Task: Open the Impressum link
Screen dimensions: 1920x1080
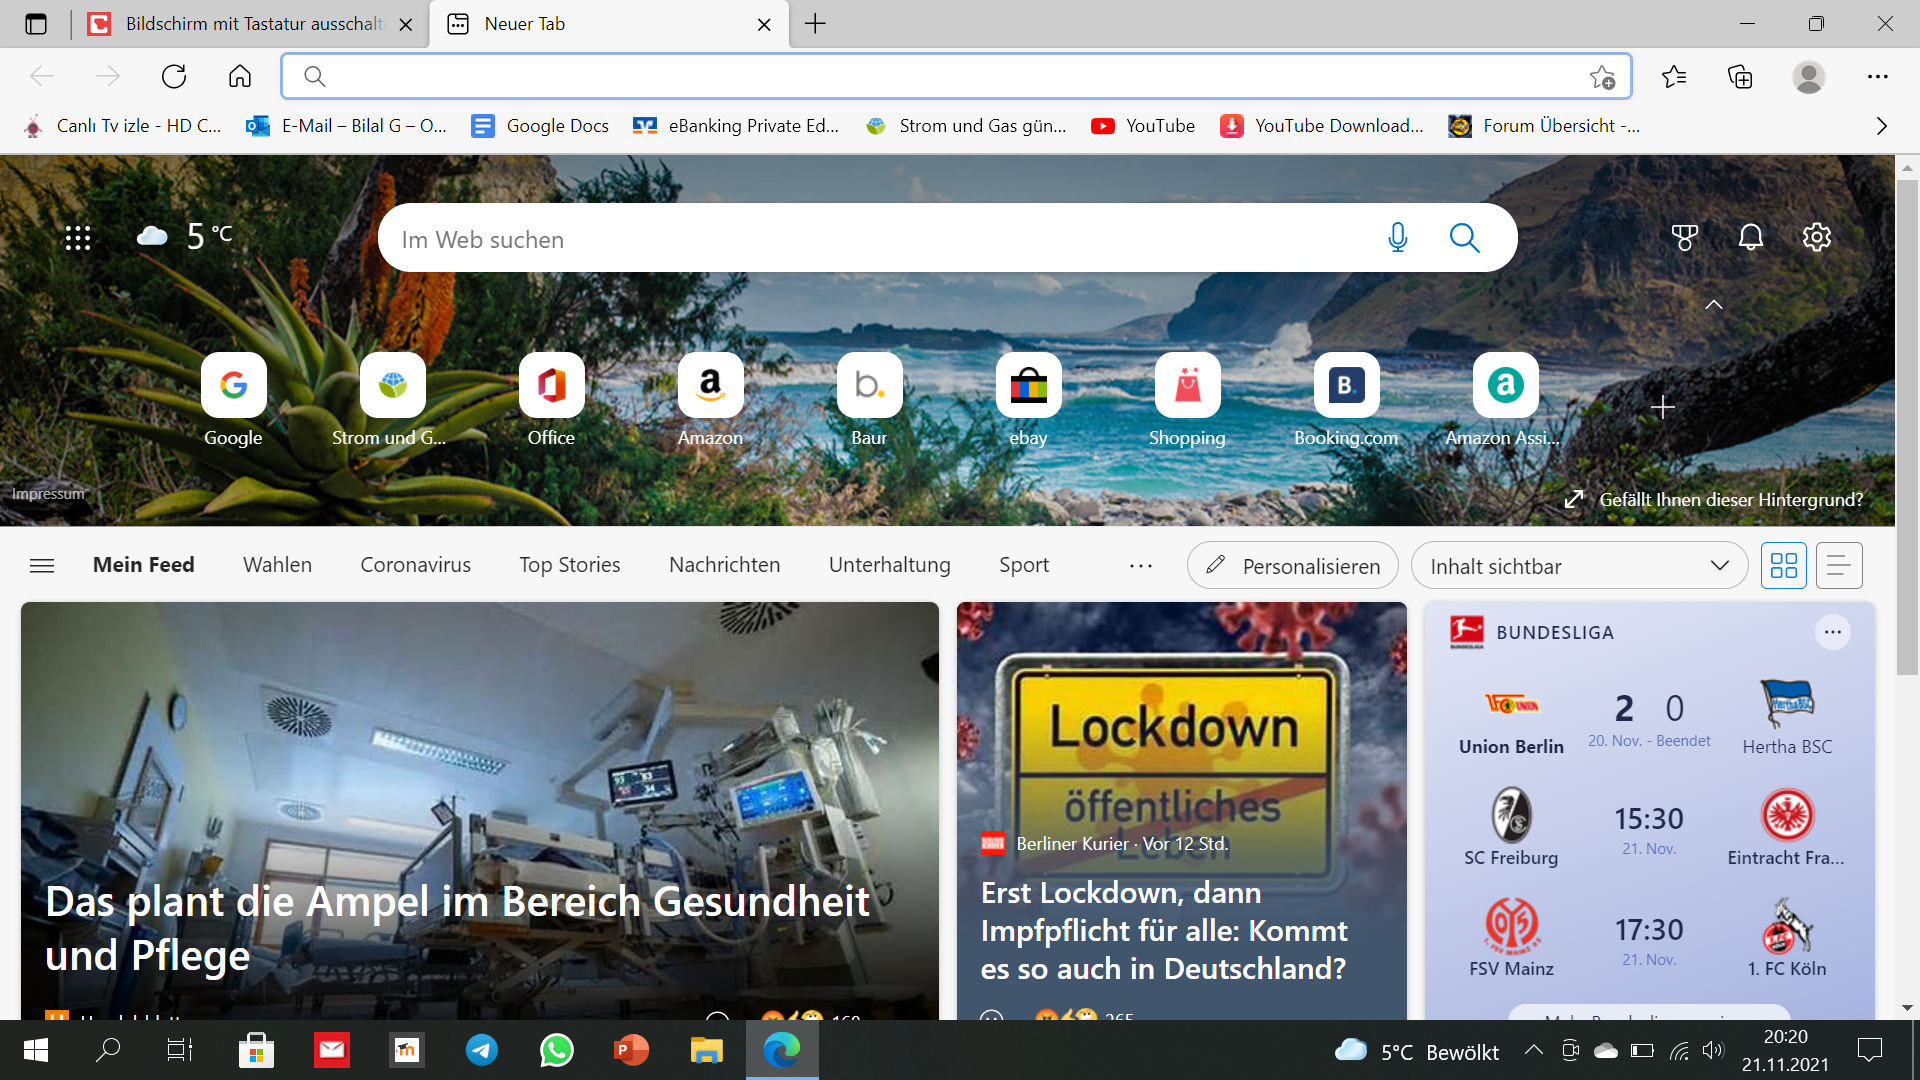Action: pyautogui.click(x=48, y=494)
